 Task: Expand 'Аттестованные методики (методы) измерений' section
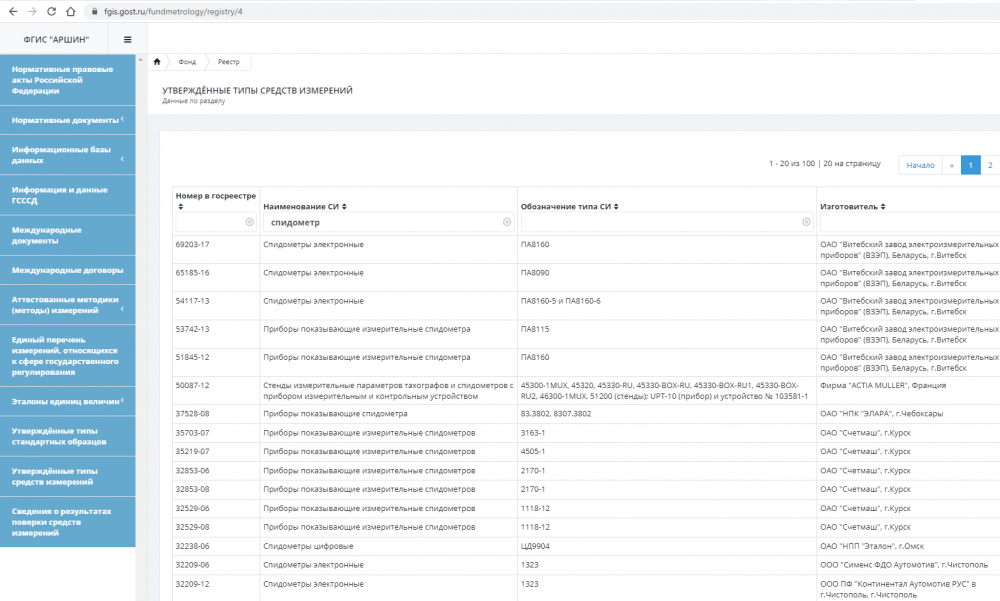(x=122, y=309)
